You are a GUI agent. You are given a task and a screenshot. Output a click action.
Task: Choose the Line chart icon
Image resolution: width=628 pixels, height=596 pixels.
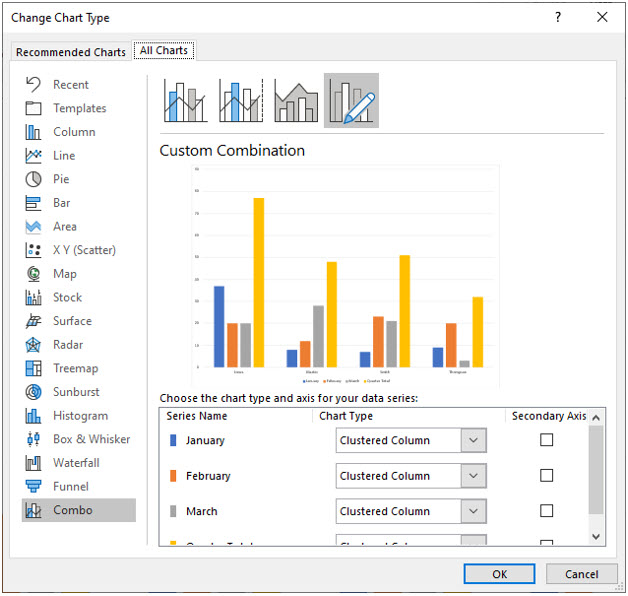click(33, 155)
